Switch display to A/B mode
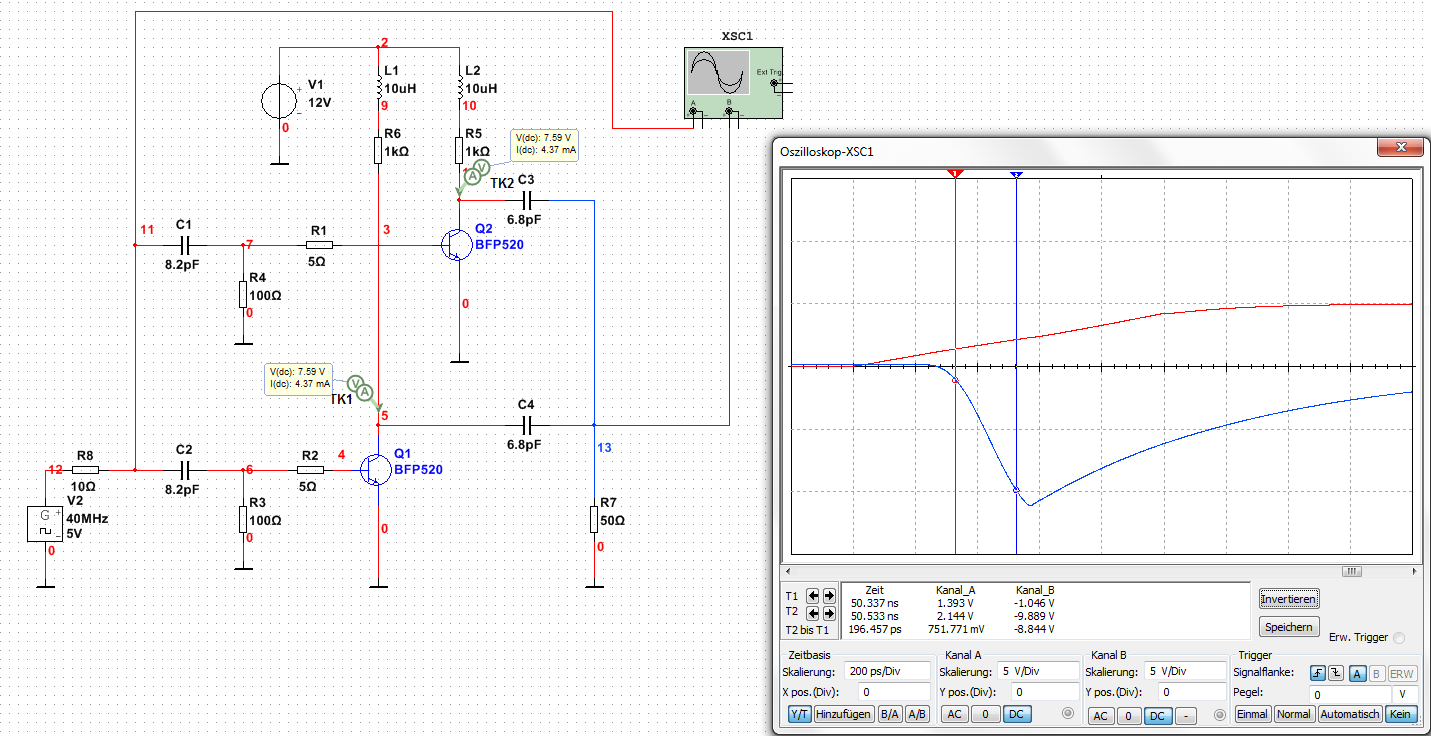The image size is (1431, 736). click(917, 715)
